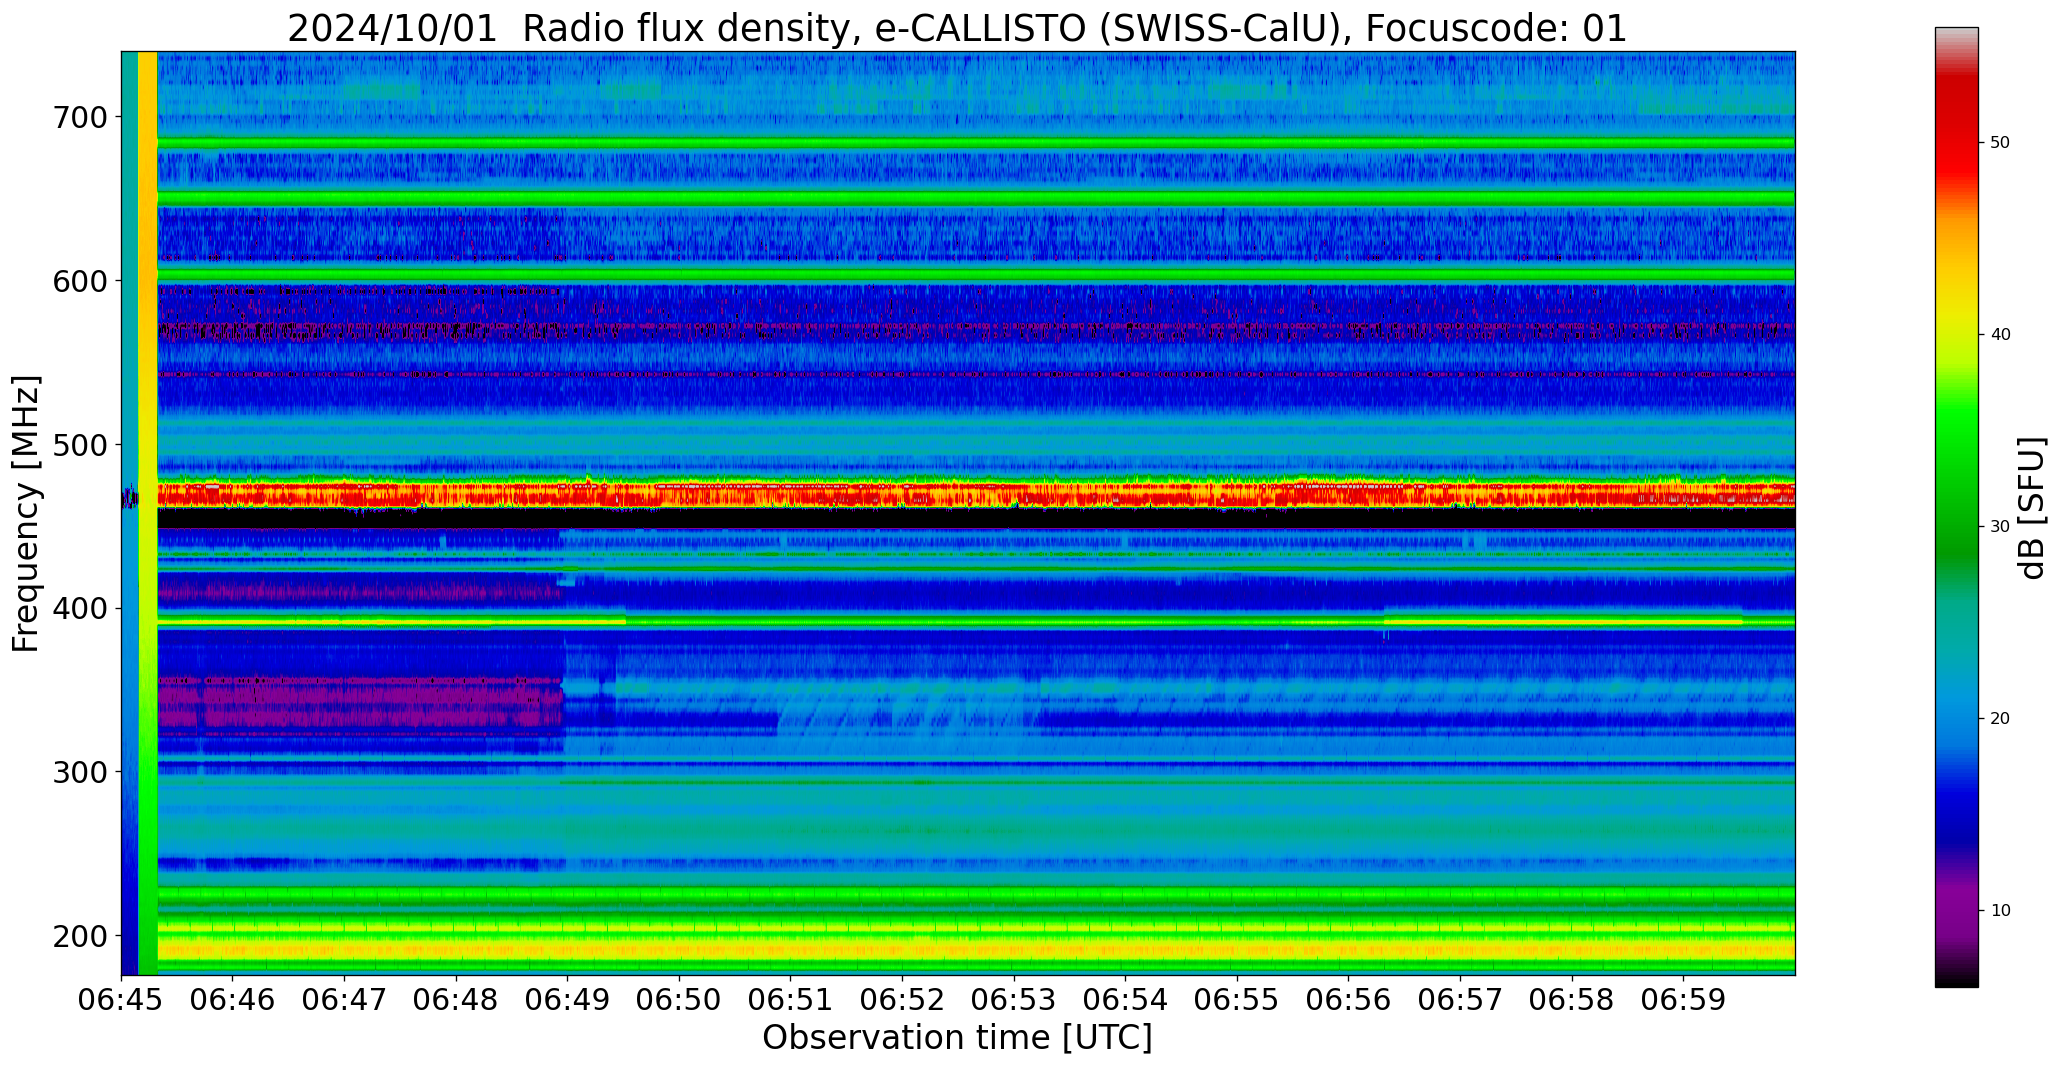Click the colorbar tick label 20
Image resolution: width=2062 pixels, height=1067 pixels.
pyautogui.click(x=2000, y=718)
